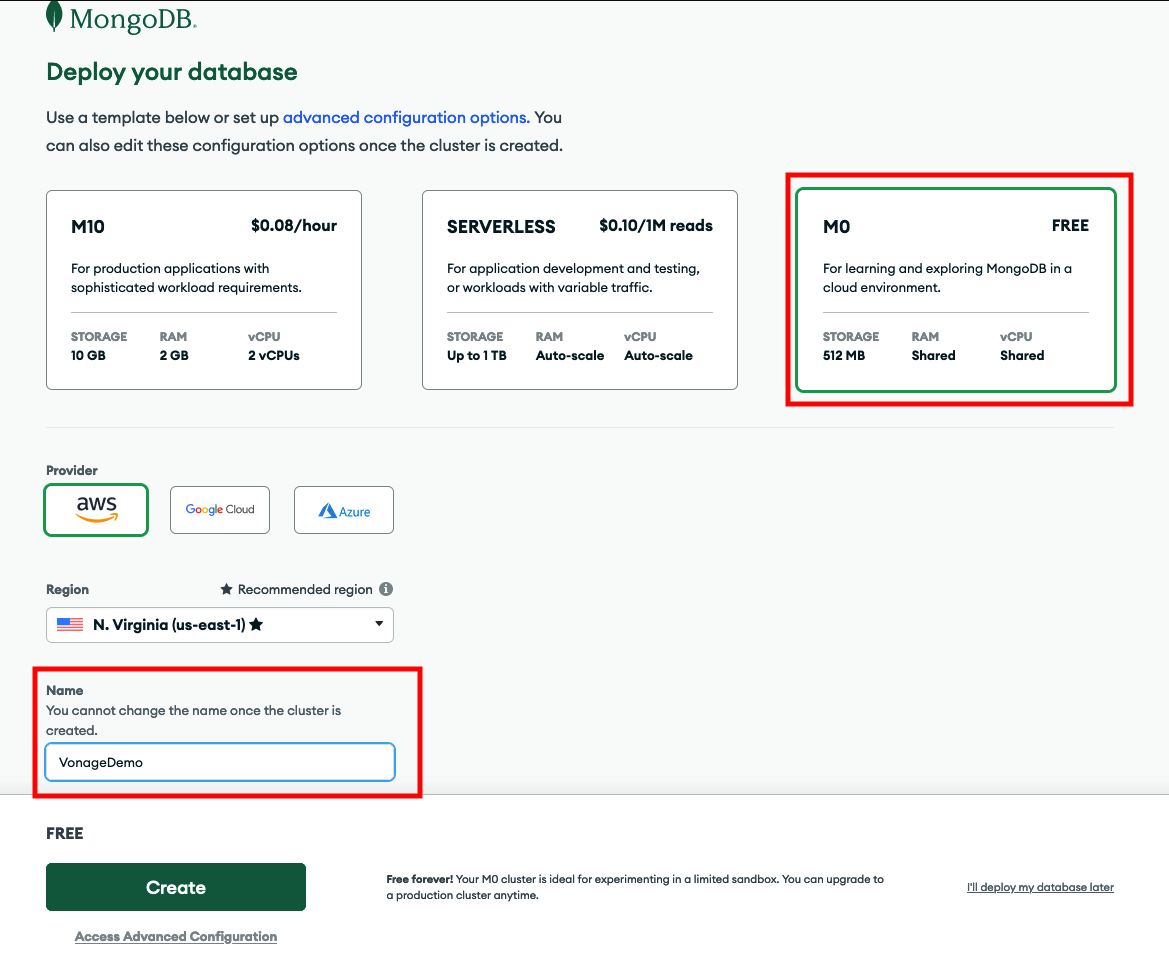Select the AWS provider option
Viewport: 1169px width, 957px height.
pyautogui.click(x=96, y=510)
